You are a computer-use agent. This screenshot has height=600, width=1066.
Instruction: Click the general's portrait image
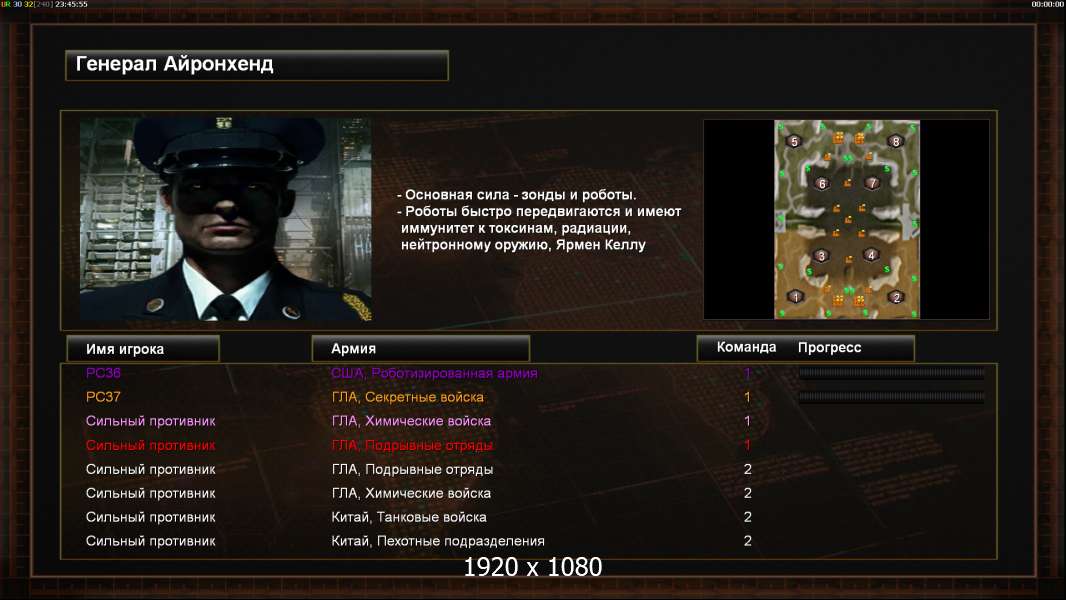226,219
